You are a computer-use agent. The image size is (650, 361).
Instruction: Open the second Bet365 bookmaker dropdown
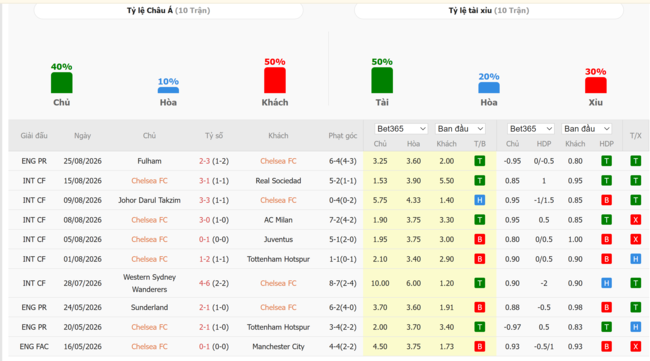pos(531,129)
